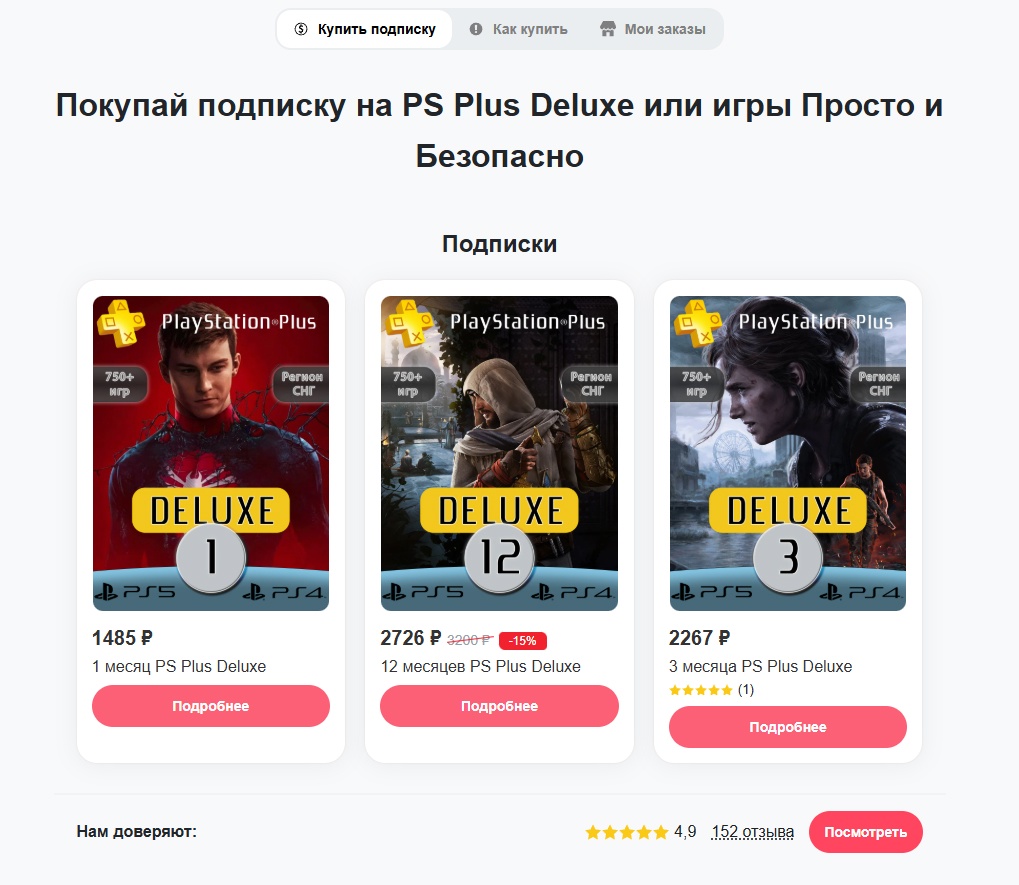Click the gold stars next to 4,9 rating
Image resolution: width=1019 pixels, height=885 pixels.
click(x=626, y=832)
